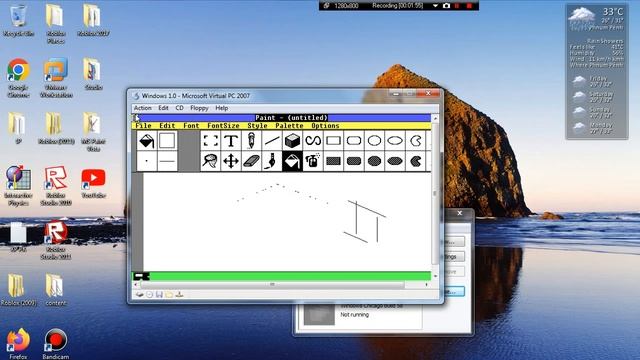
Task: Select the Virtual PC Console machine thumbnail
Action: tap(319, 314)
